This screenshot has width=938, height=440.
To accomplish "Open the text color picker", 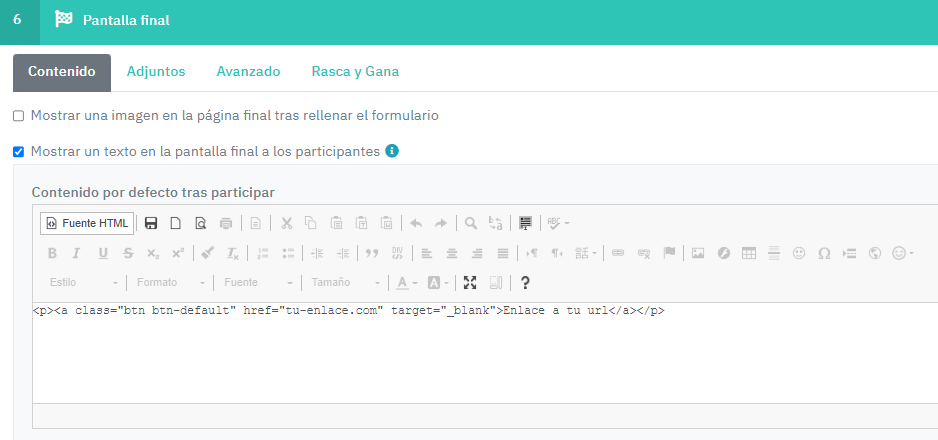I will tap(407, 282).
